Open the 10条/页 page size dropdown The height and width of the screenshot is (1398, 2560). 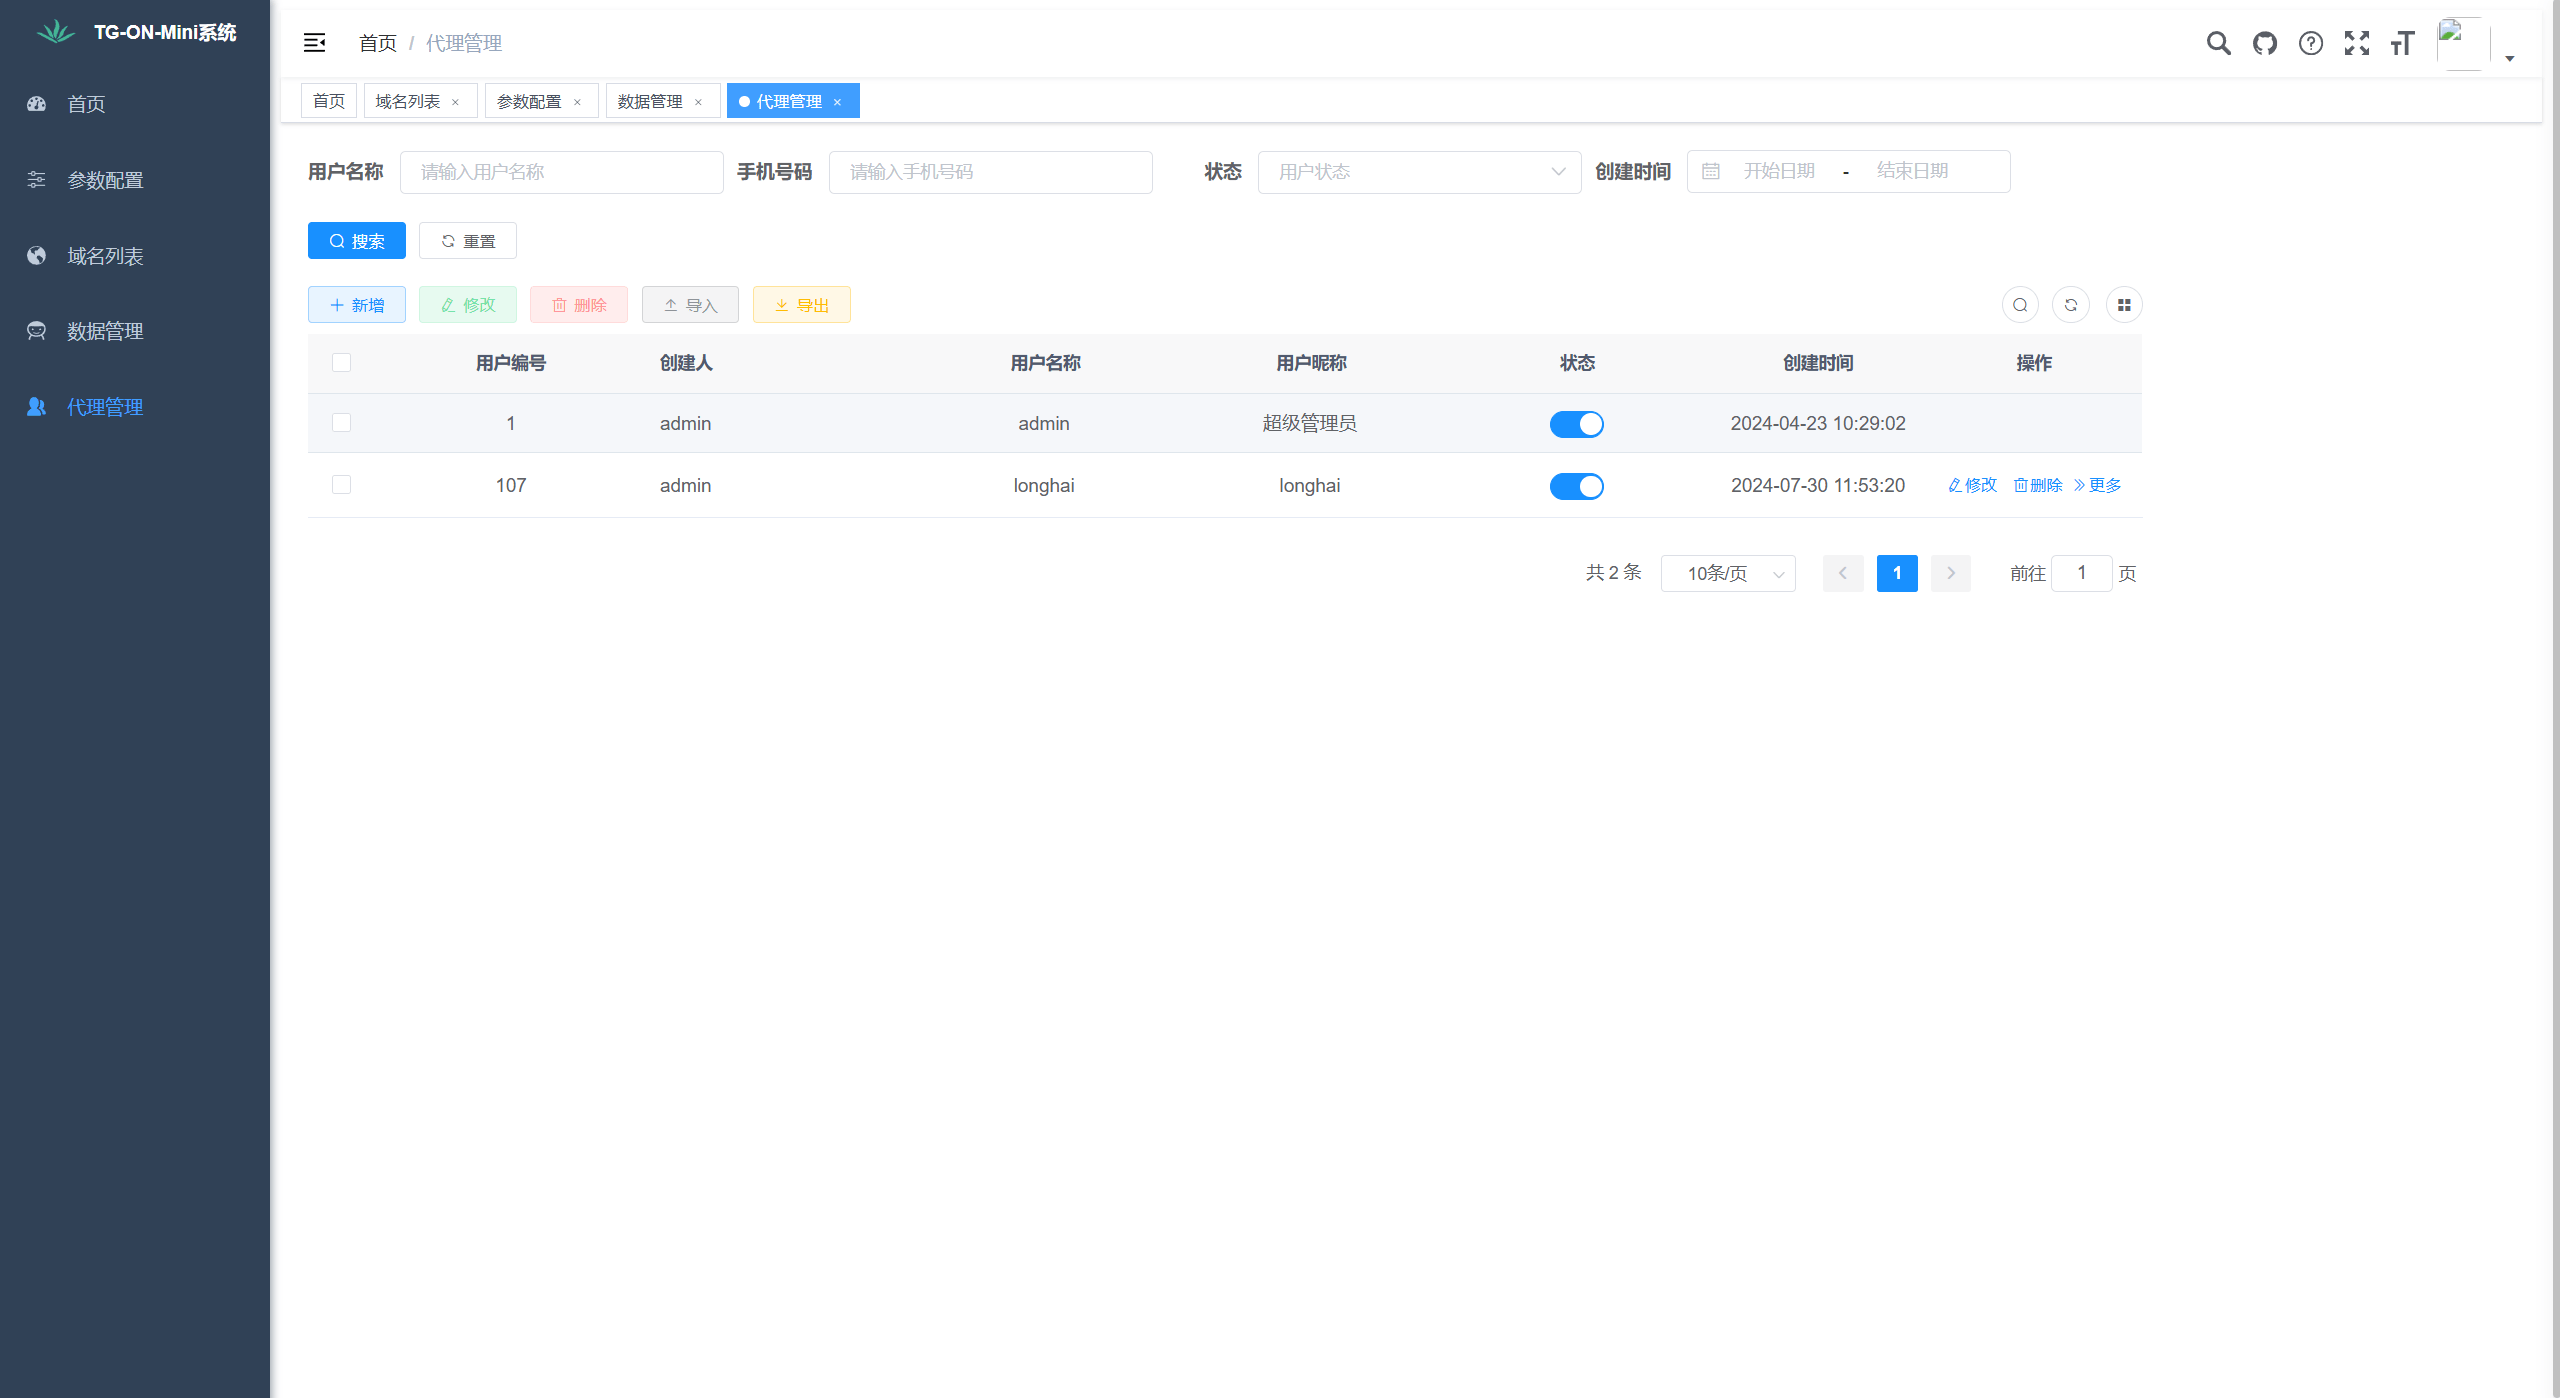point(1728,573)
